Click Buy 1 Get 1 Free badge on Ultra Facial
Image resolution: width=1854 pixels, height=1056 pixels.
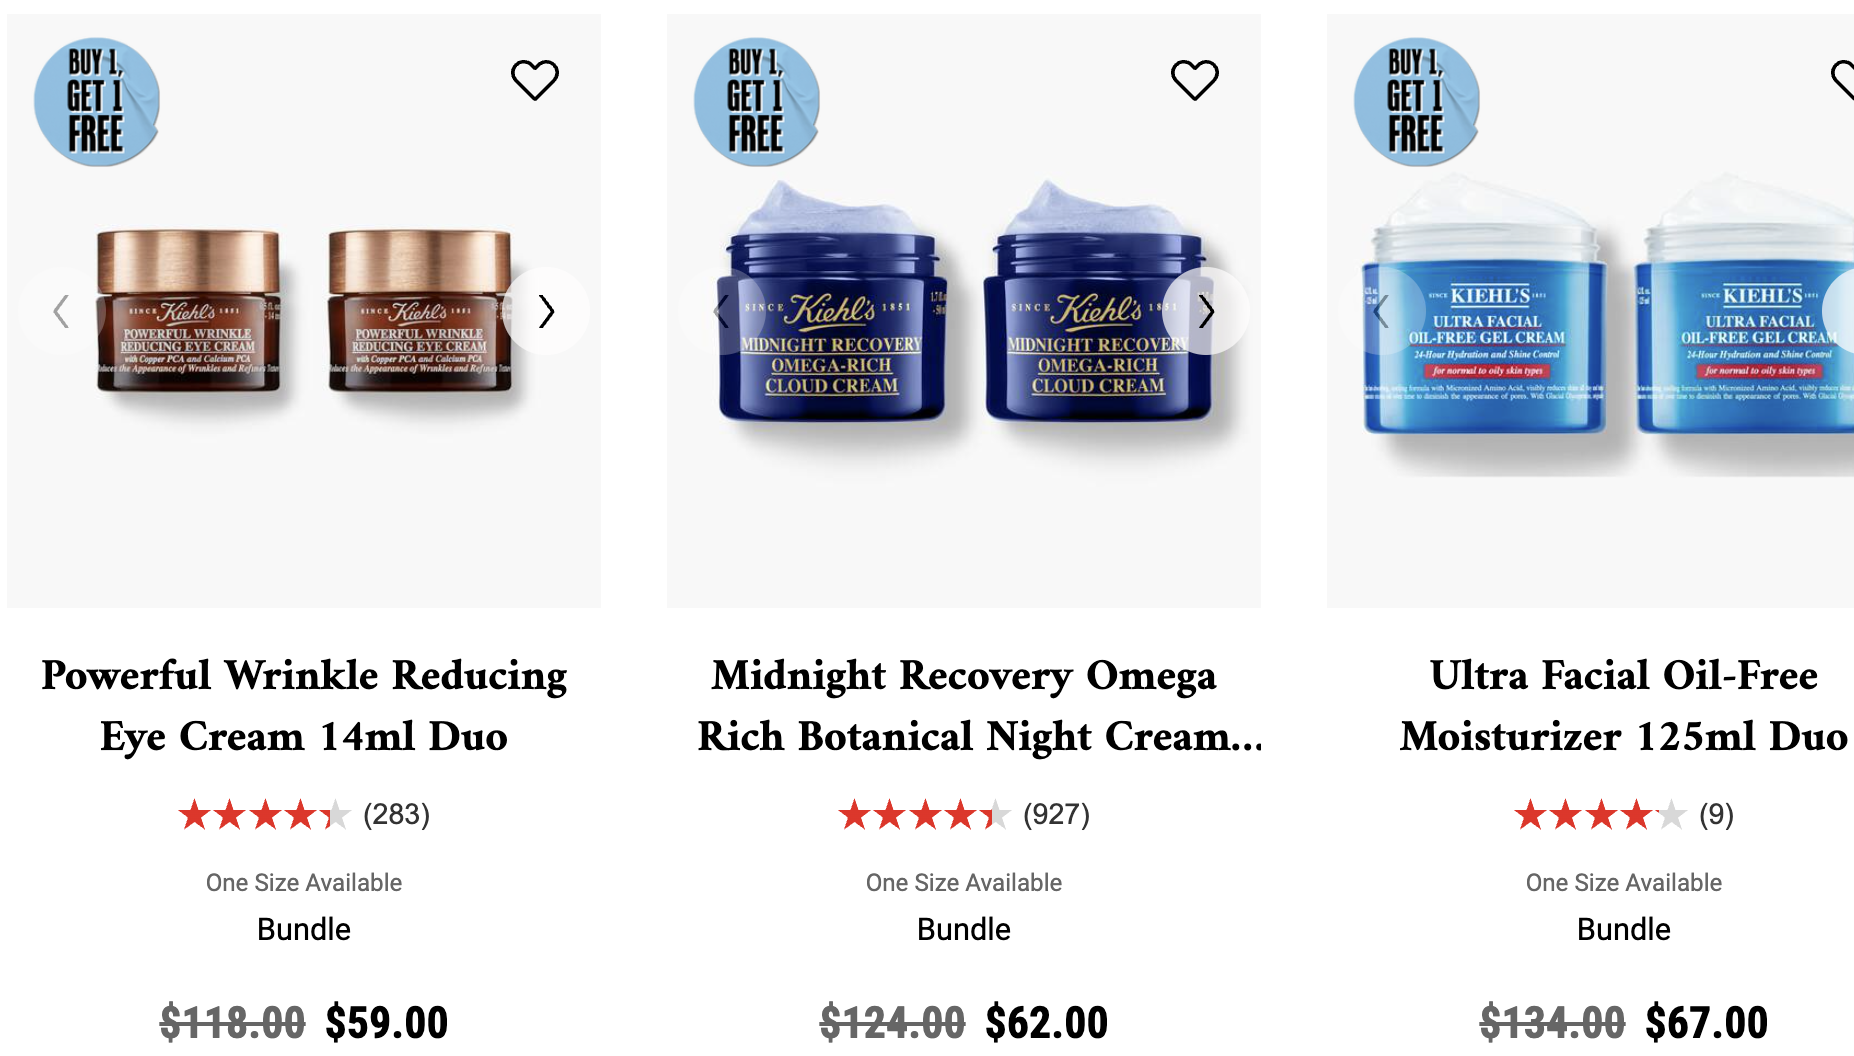click(x=1417, y=102)
